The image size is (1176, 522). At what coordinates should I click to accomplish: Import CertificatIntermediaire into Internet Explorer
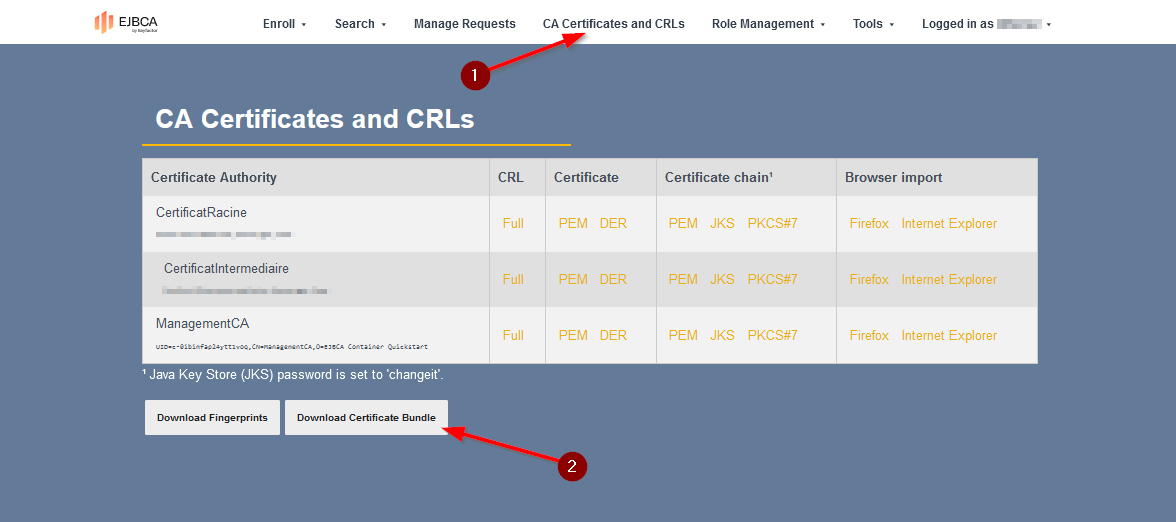click(x=949, y=280)
